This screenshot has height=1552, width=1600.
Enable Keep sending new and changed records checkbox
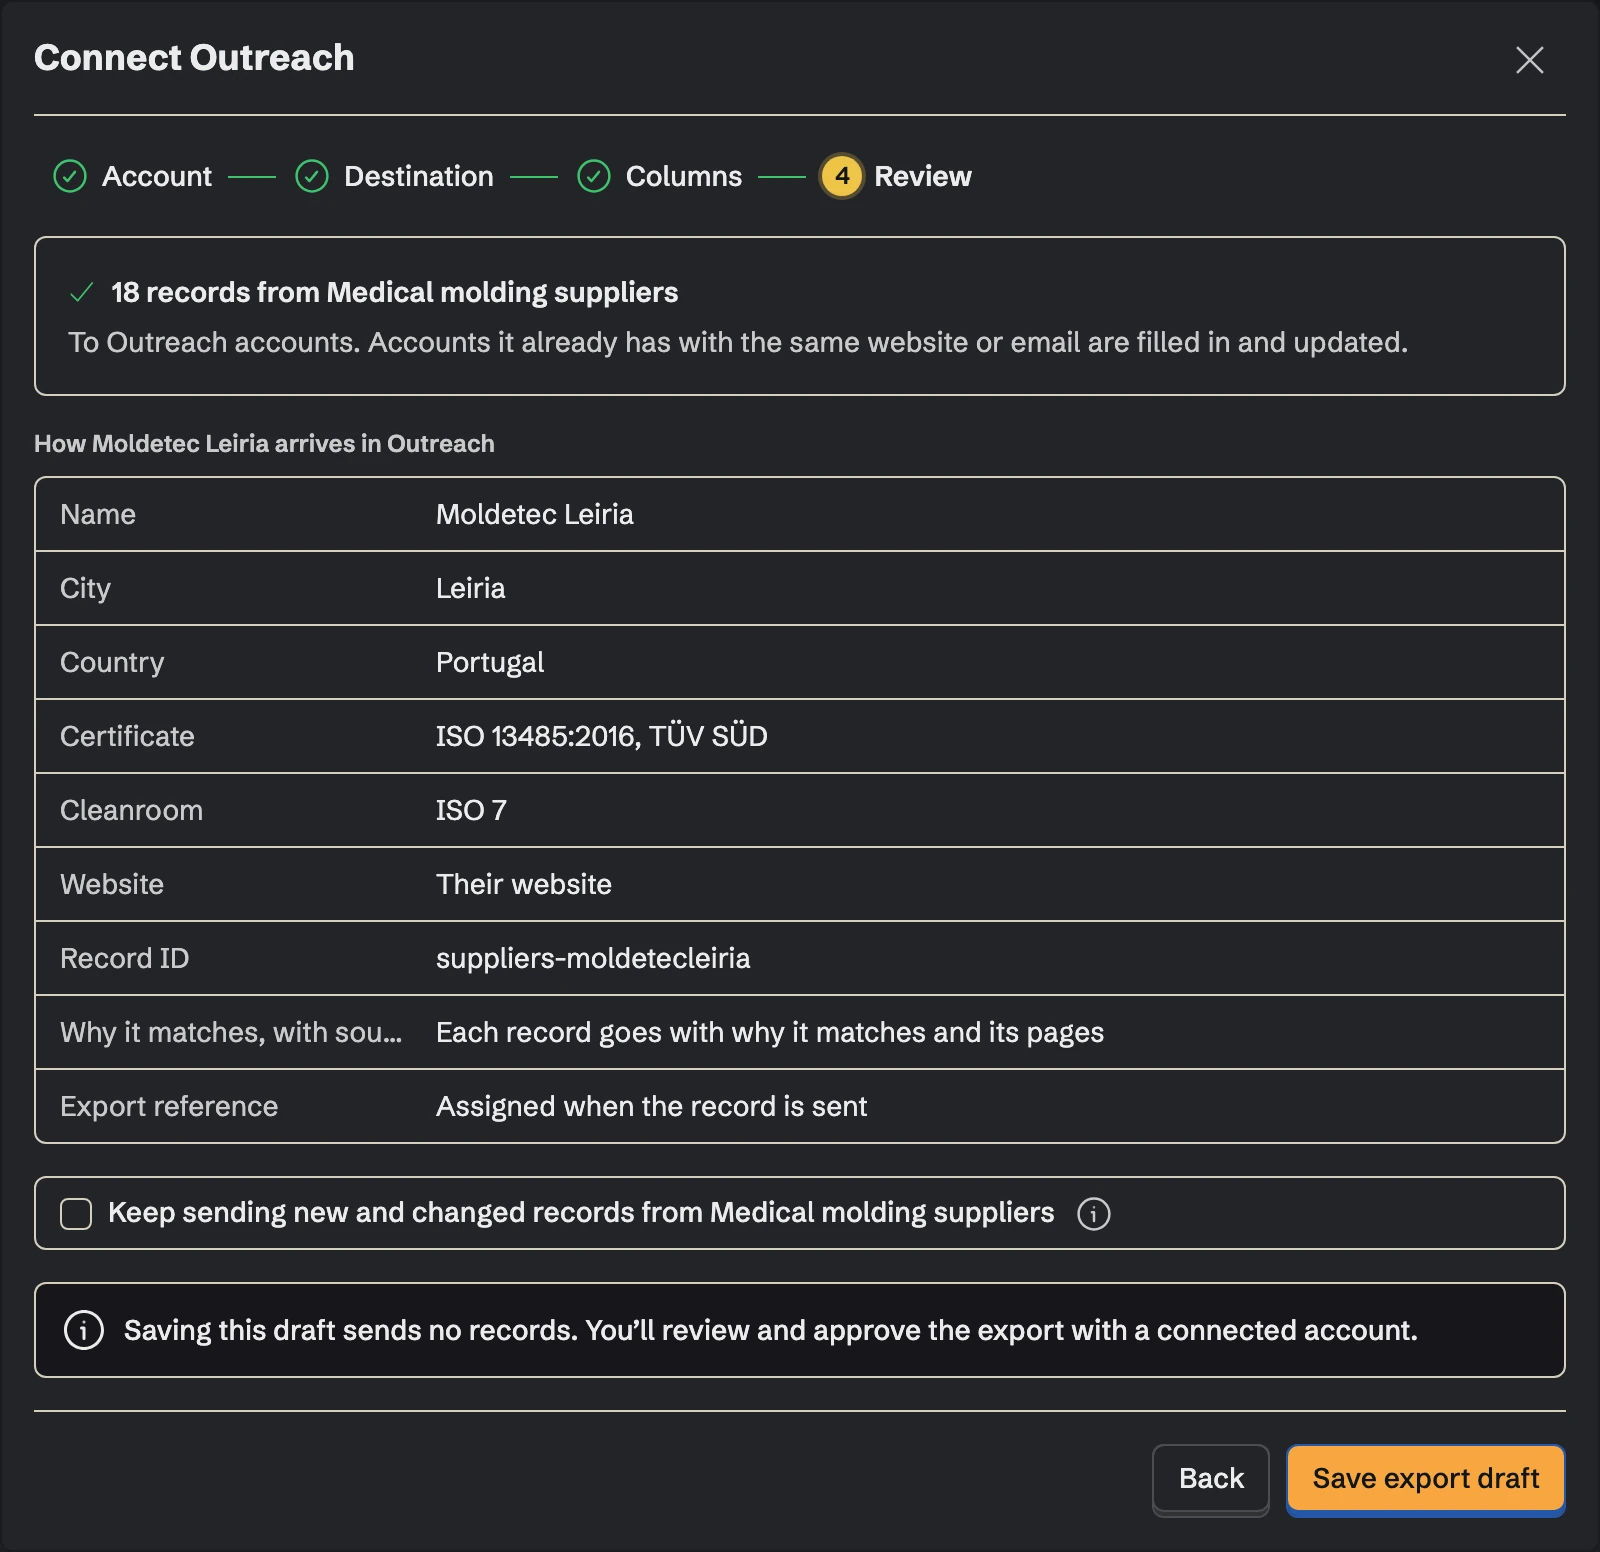[x=76, y=1213]
